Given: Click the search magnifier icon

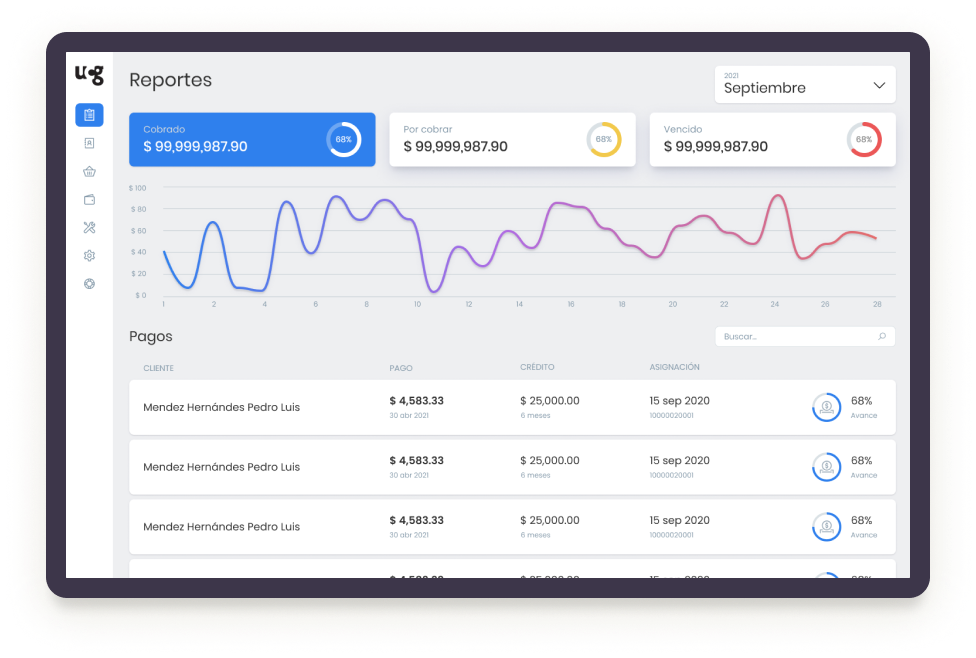Looking at the screenshot, I should pyautogui.click(x=881, y=337).
